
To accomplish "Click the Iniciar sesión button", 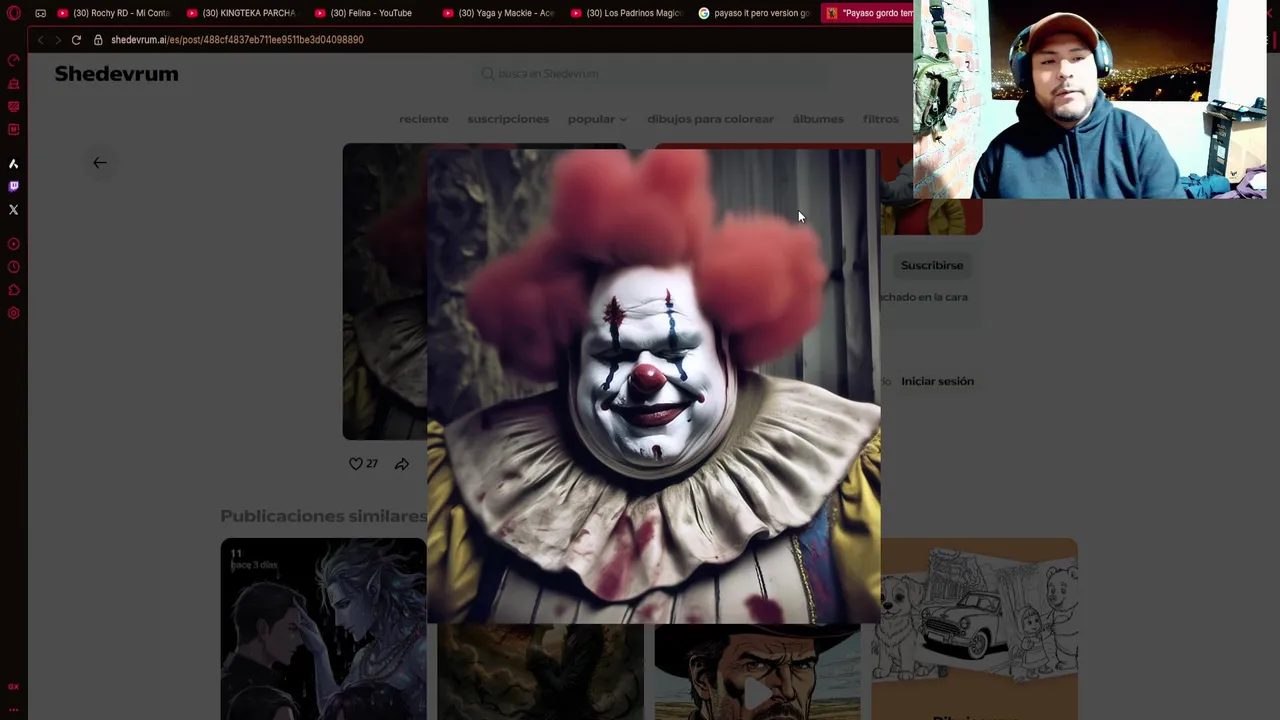I will (937, 381).
